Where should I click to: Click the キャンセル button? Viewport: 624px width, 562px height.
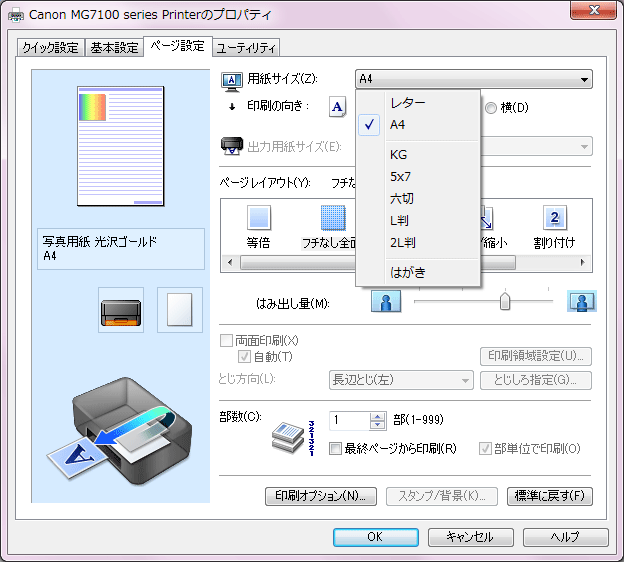pos(471,537)
